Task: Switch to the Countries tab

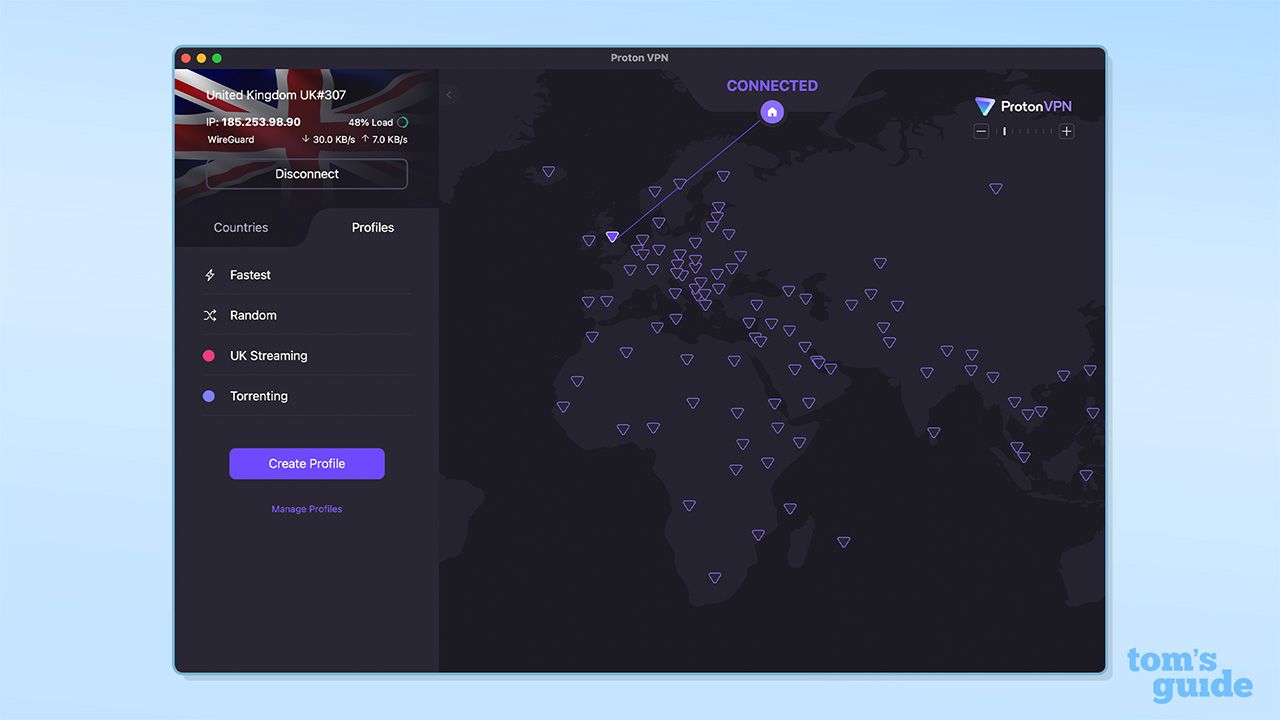Action: tap(241, 227)
